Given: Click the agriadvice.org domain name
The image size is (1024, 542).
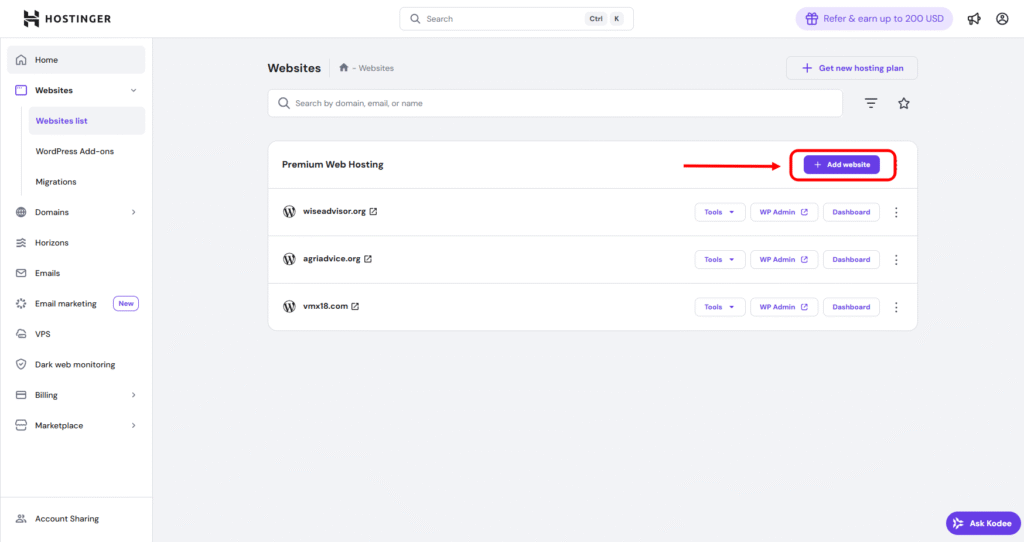Looking at the screenshot, I should 331,259.
